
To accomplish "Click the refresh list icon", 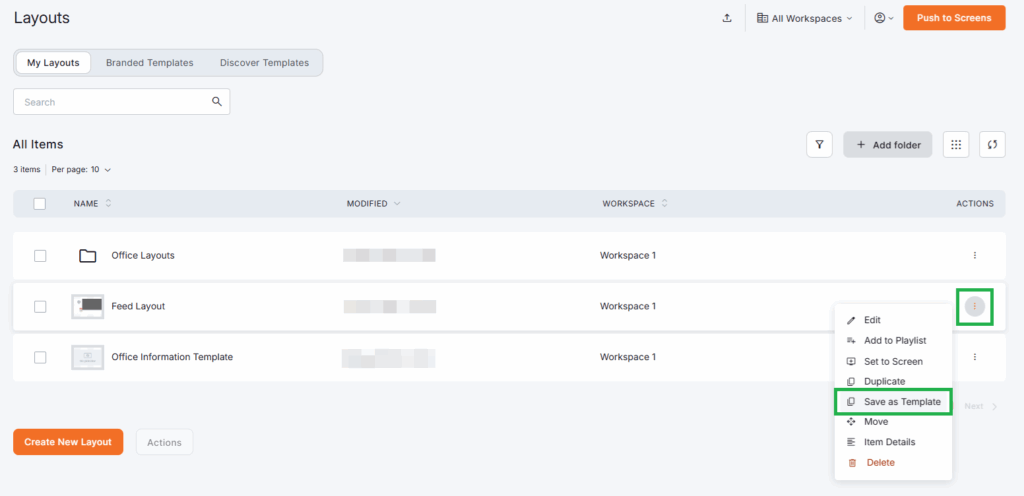I will click(x=992, y=145).
